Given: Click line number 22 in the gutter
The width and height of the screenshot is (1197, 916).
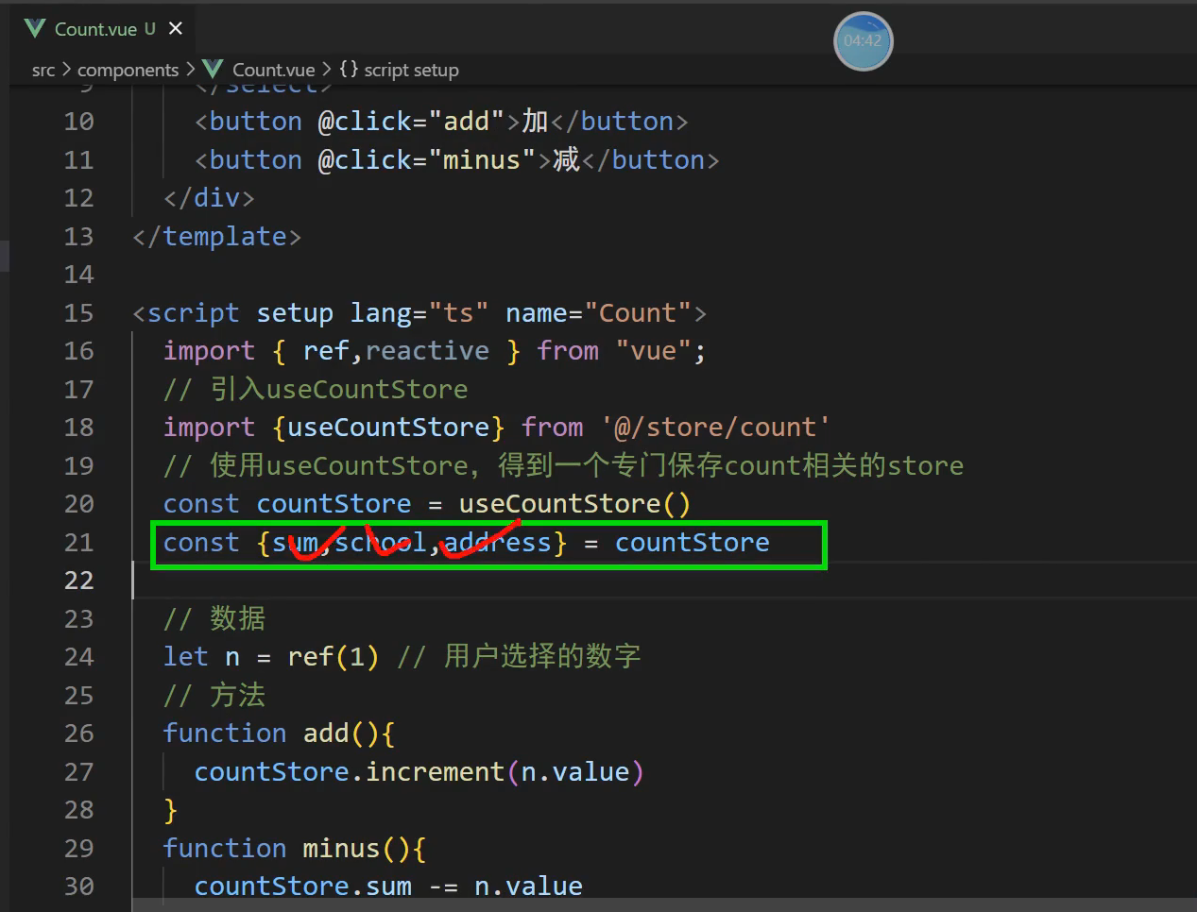Looking at the screenshot, I should point(79,581).
